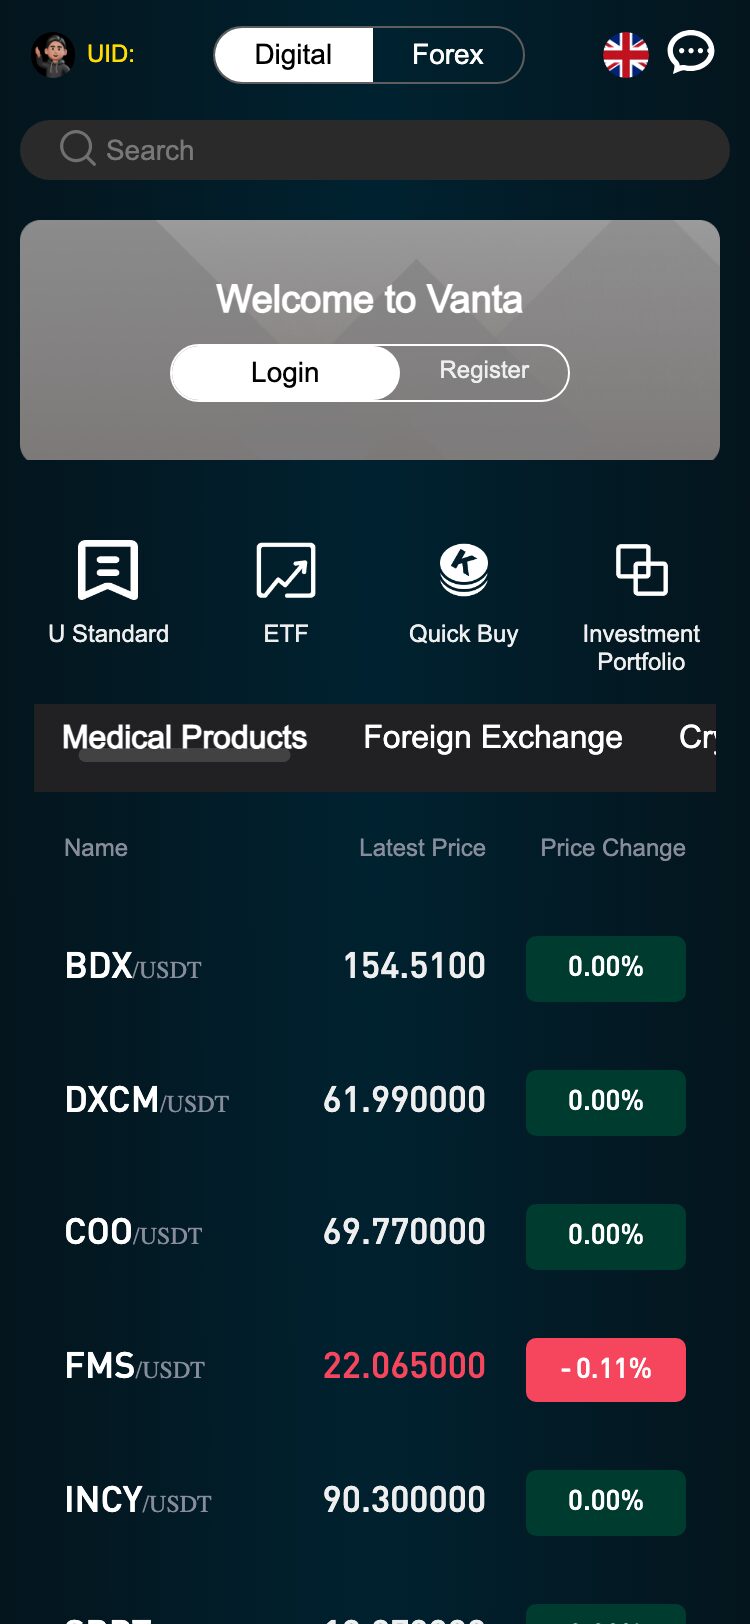The height and width of the screenshot is (1624, 750).
Task: Click the user avatar icon
Action: coord(53,55)
